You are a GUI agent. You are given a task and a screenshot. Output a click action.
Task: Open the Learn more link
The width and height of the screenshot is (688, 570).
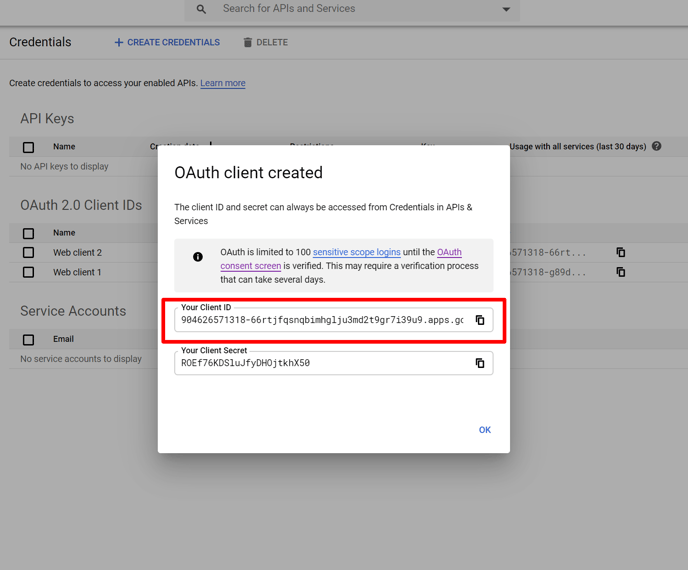(223, 83)
